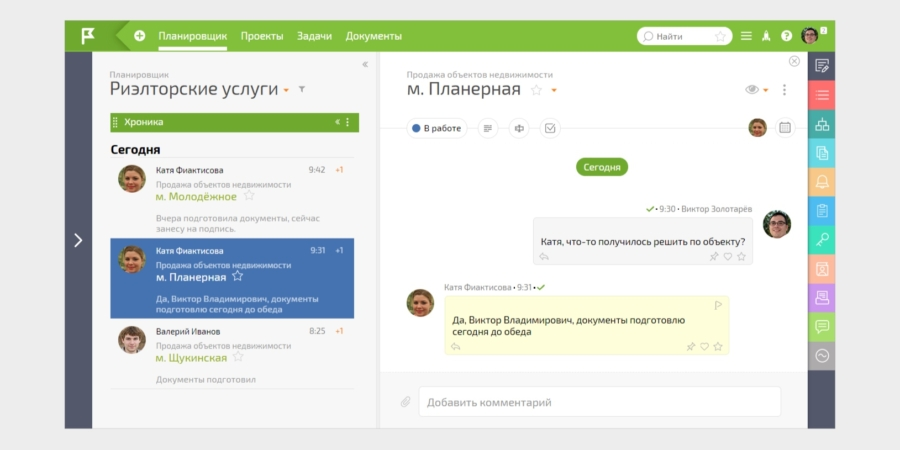Switch to the Задачи tab
The height and width of the screenshot is (450, 900).
314,36
